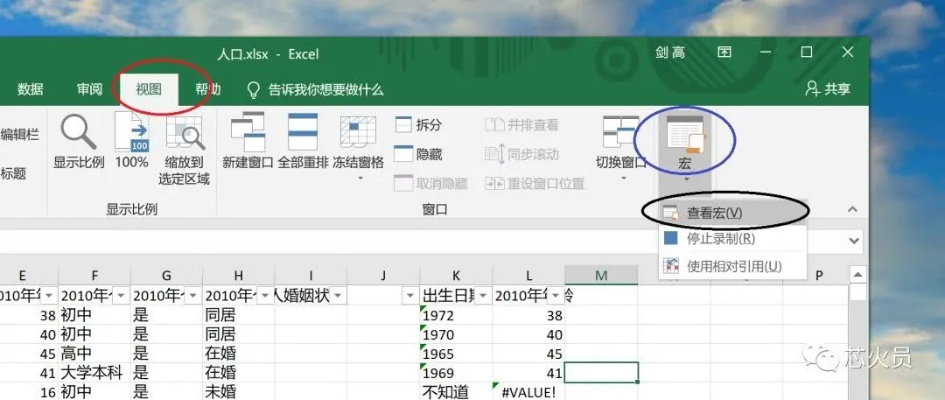Viewport: 945px width, 400px height.
Task: Click 停止录制(R) to stop recording
Action: (720, 239)
